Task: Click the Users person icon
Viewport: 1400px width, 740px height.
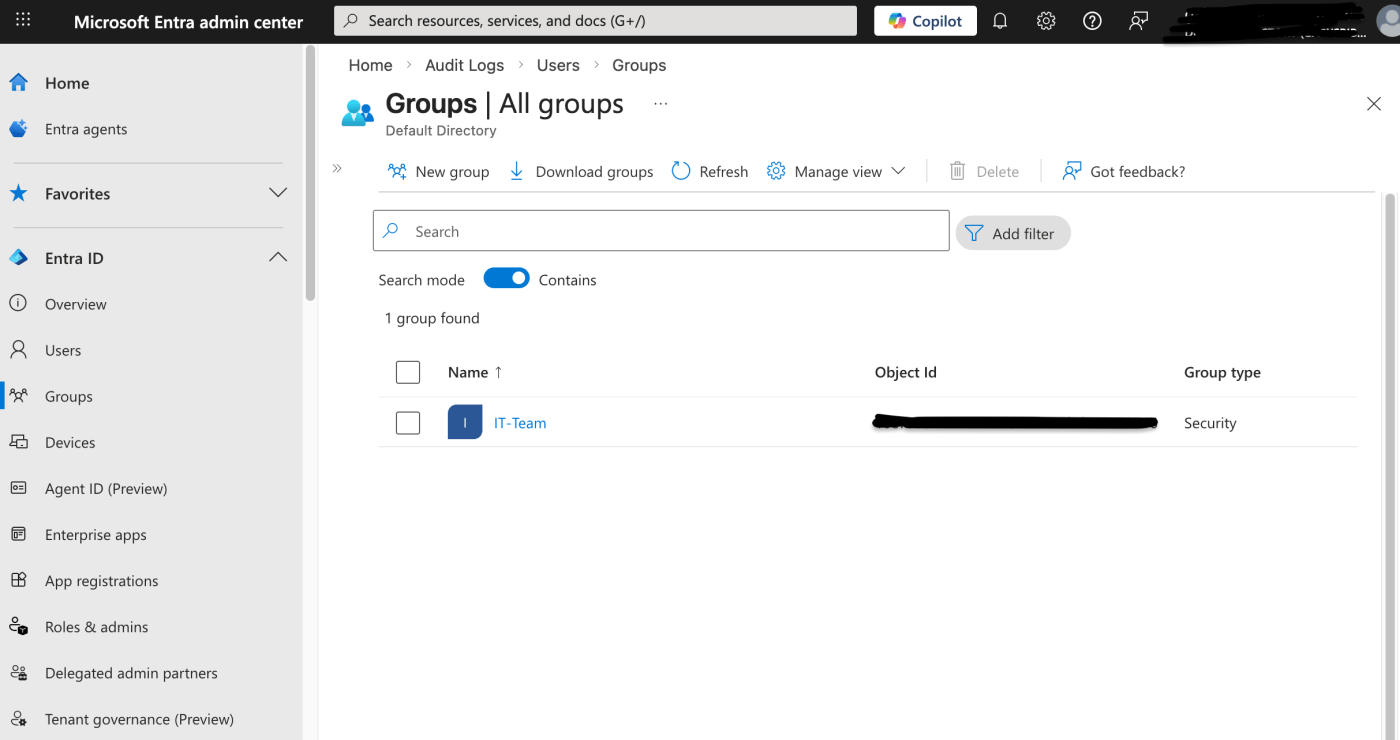Action: point(18,350)
